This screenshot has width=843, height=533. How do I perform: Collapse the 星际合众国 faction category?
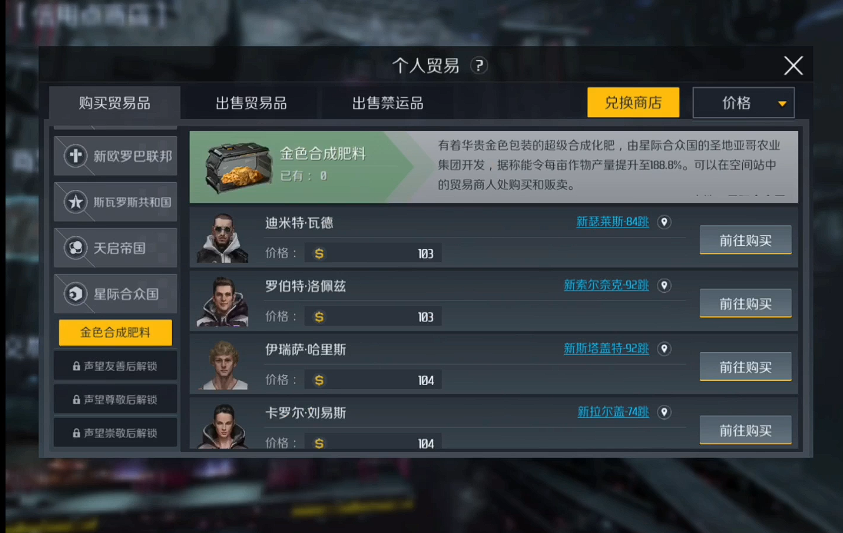[115, 294]
